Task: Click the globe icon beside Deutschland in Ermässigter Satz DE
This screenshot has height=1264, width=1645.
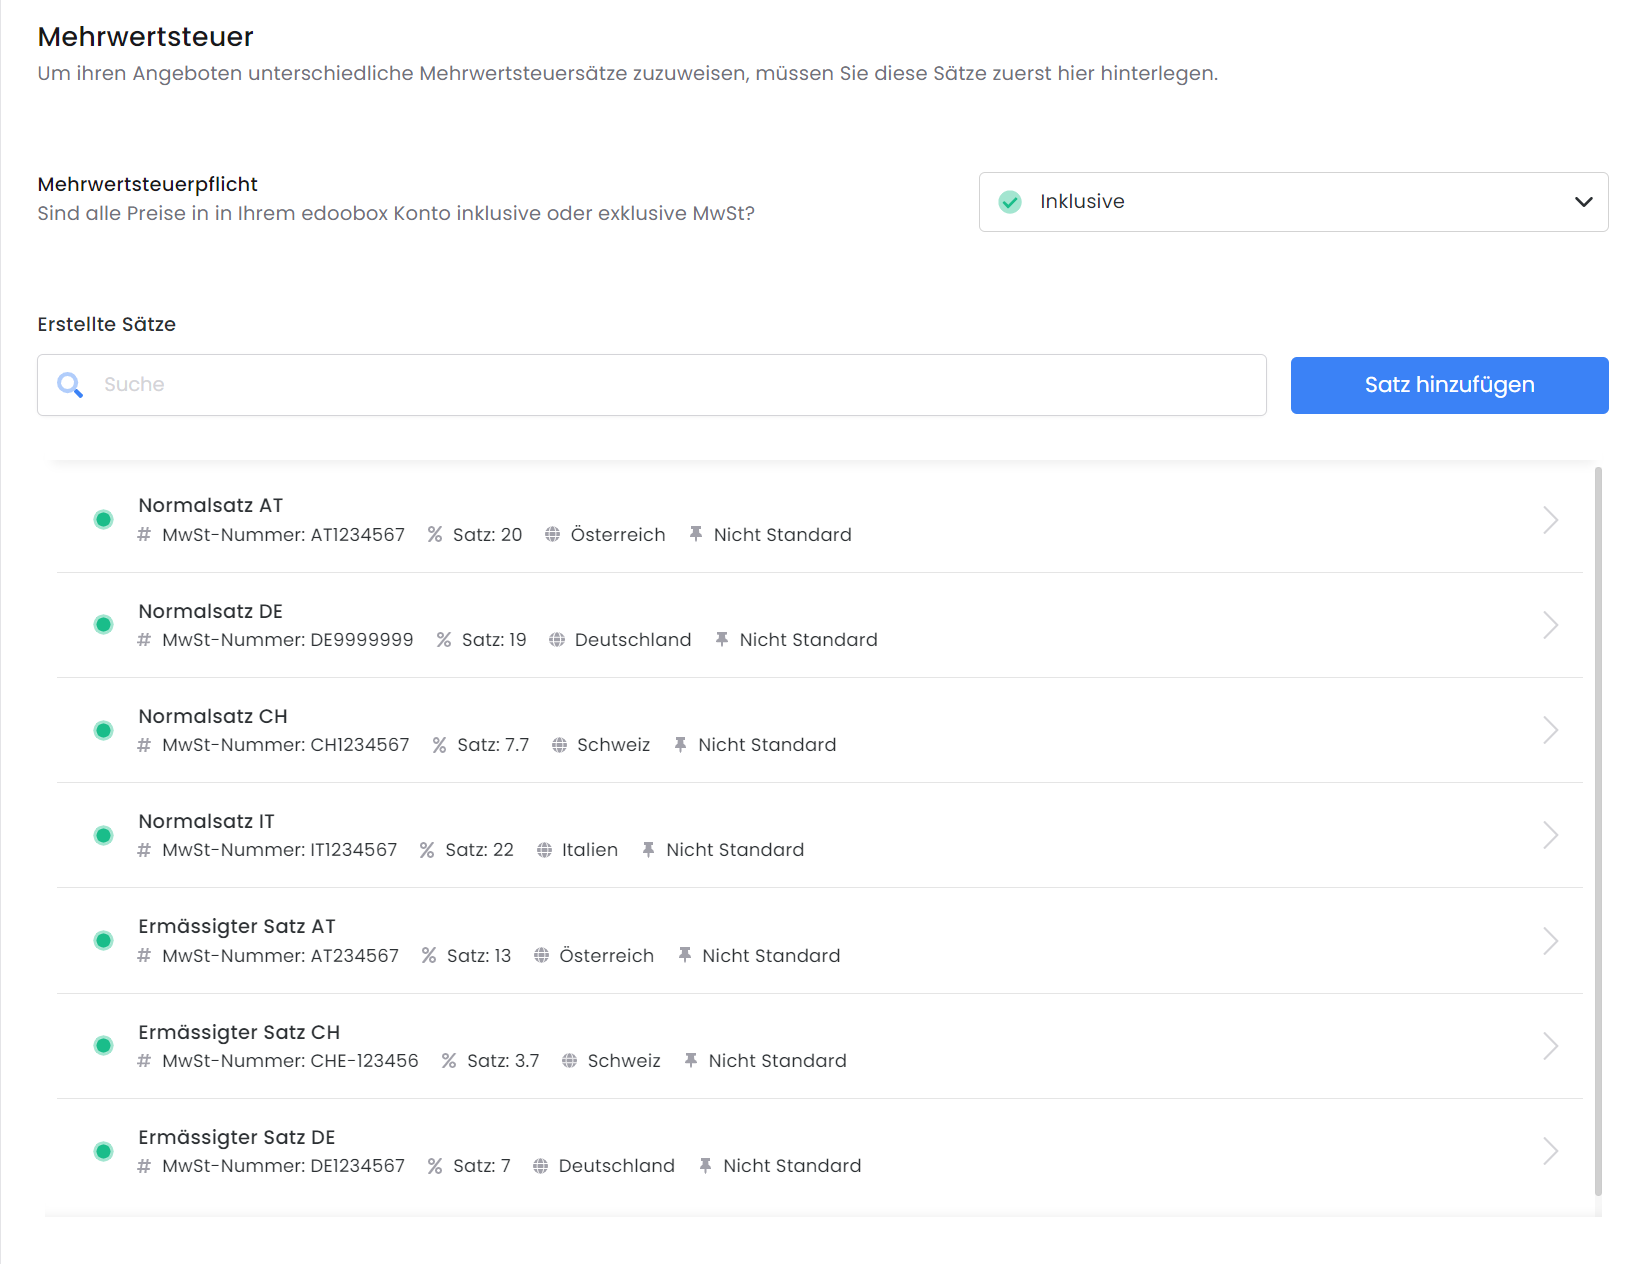Action: (x=541, y=1166)
